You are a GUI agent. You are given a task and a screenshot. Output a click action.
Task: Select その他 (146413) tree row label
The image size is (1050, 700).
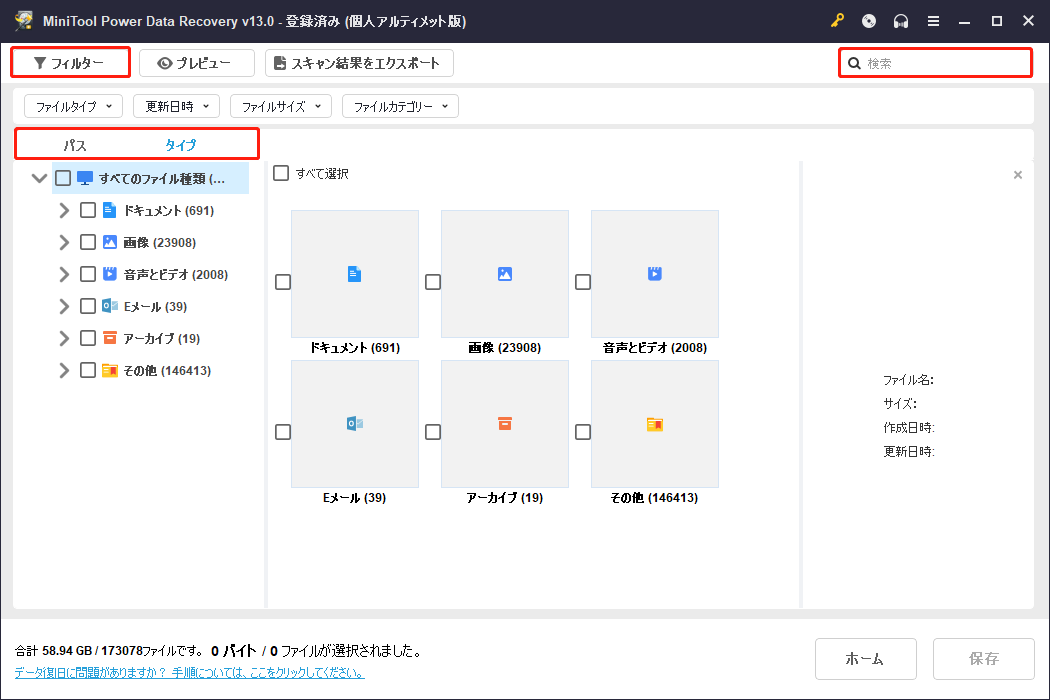point(167,370)
